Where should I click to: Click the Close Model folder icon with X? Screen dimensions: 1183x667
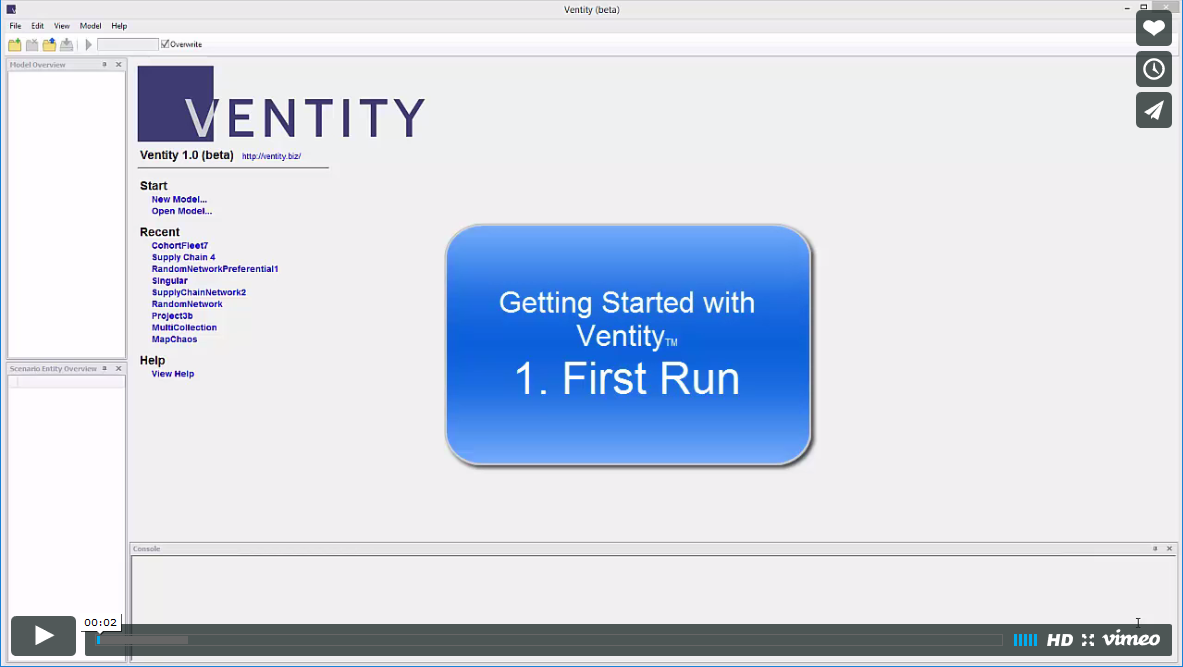(x=32, y=45)
